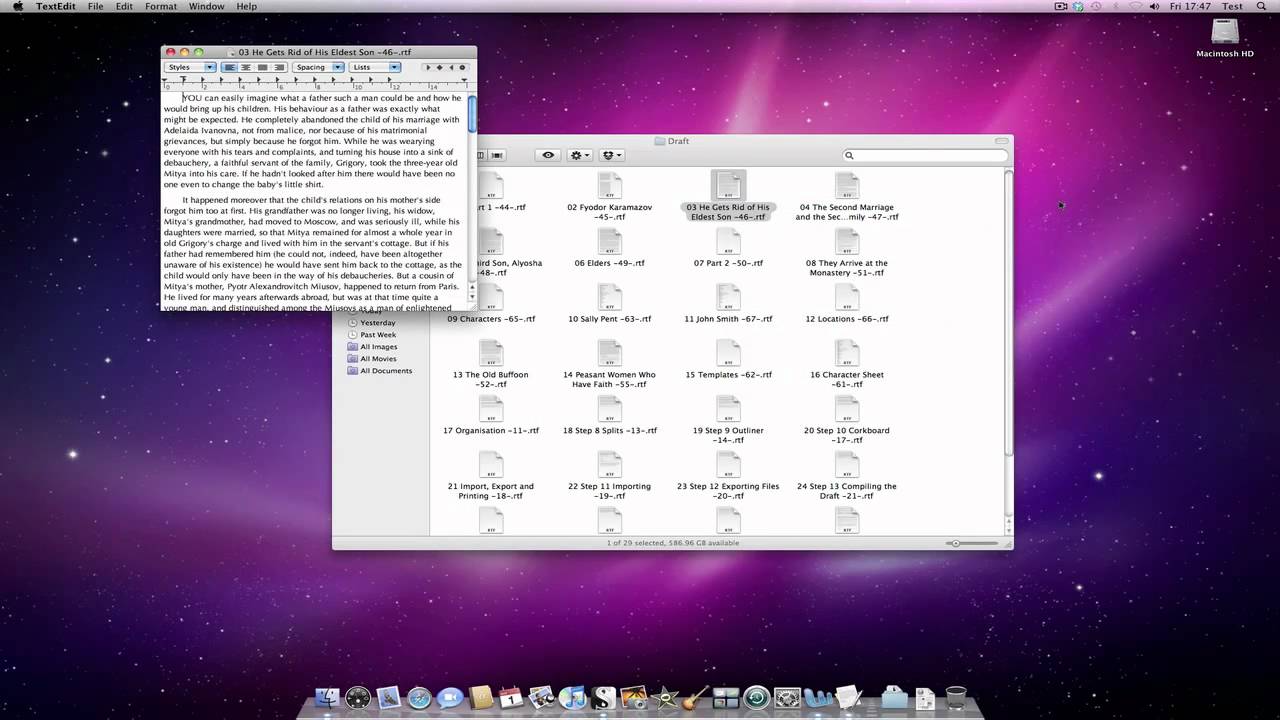The height and width of the screenshot is (720, 1280).
Task: Open the File menu
Action: pos(95,6)
